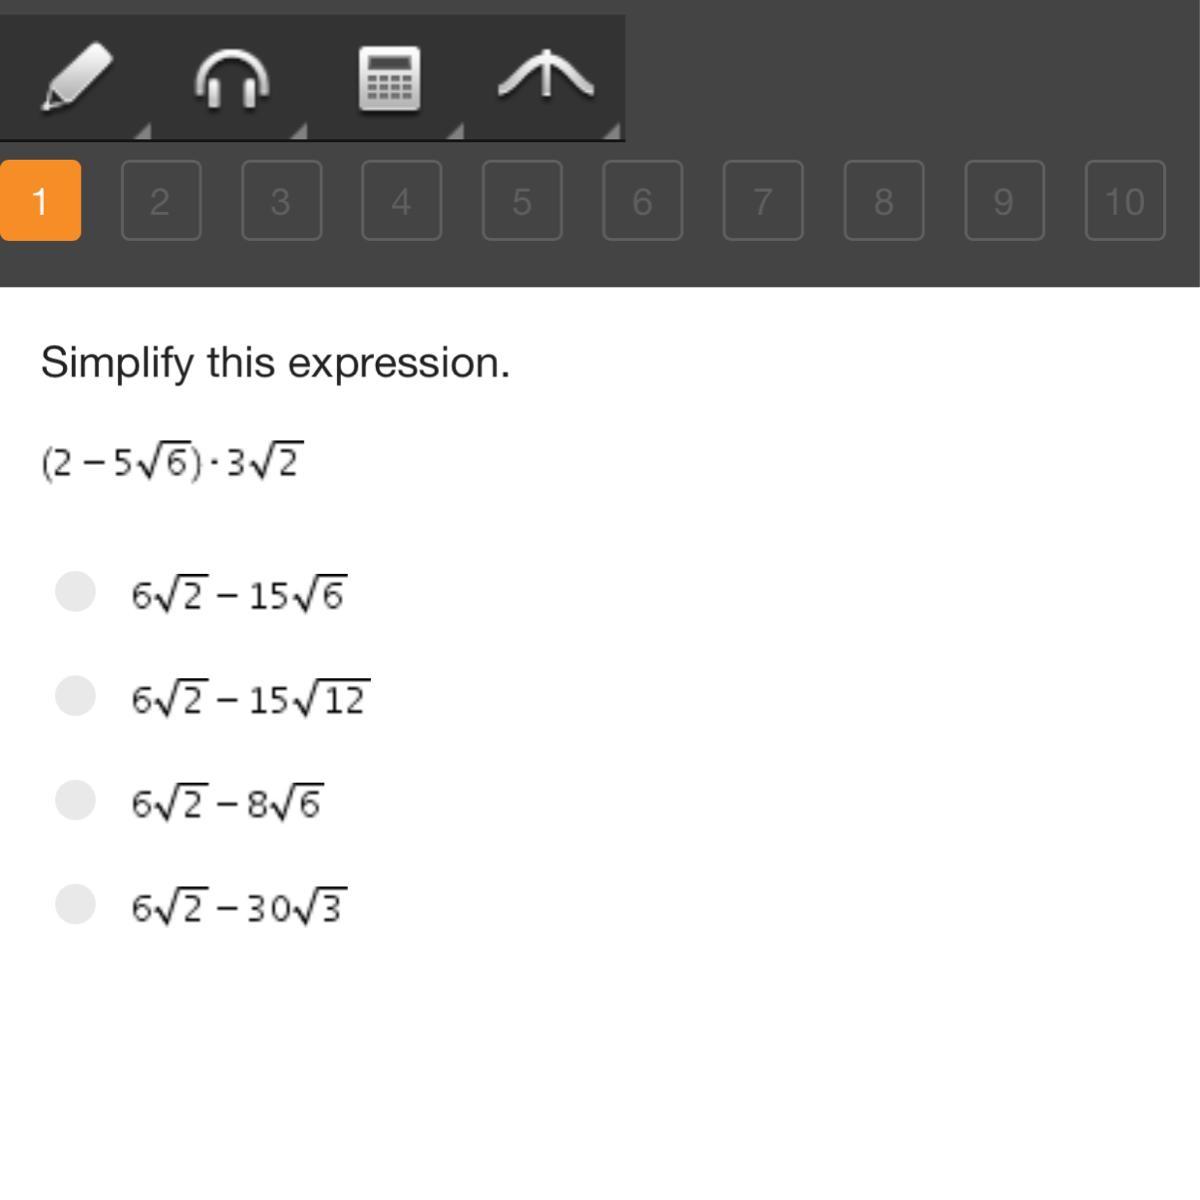Navigate to question 3
The height and width of the screenshot is (1200, 1200).
(281, 201)
